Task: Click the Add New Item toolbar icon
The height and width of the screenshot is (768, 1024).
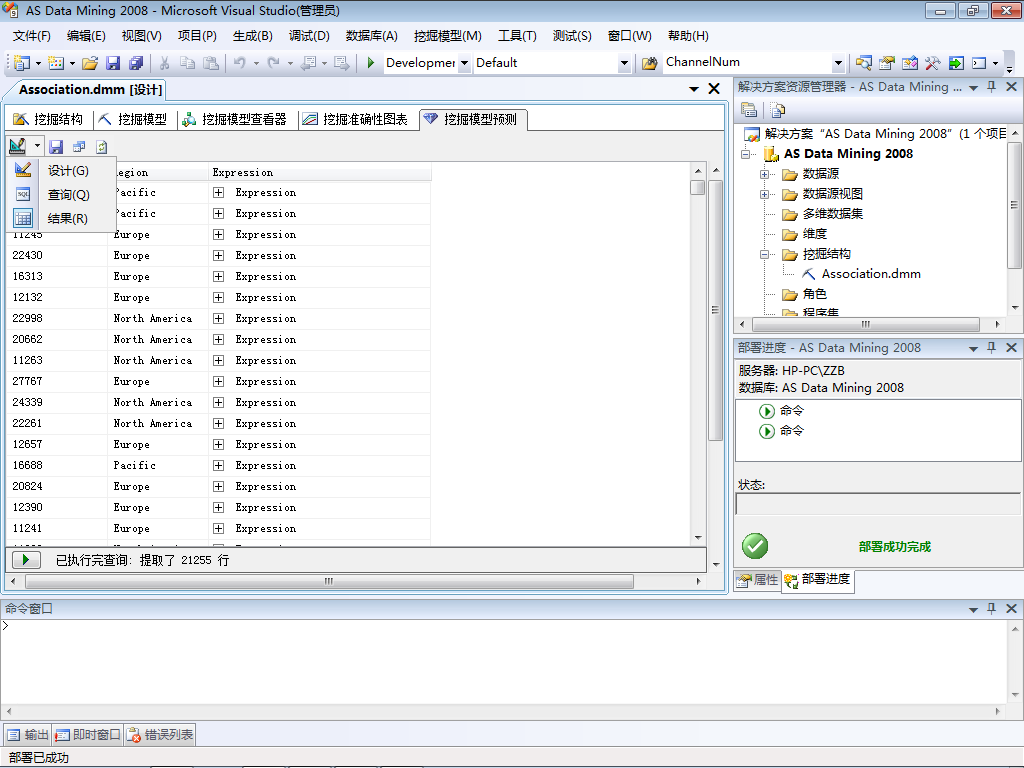Action: click(x=56, y=63)
